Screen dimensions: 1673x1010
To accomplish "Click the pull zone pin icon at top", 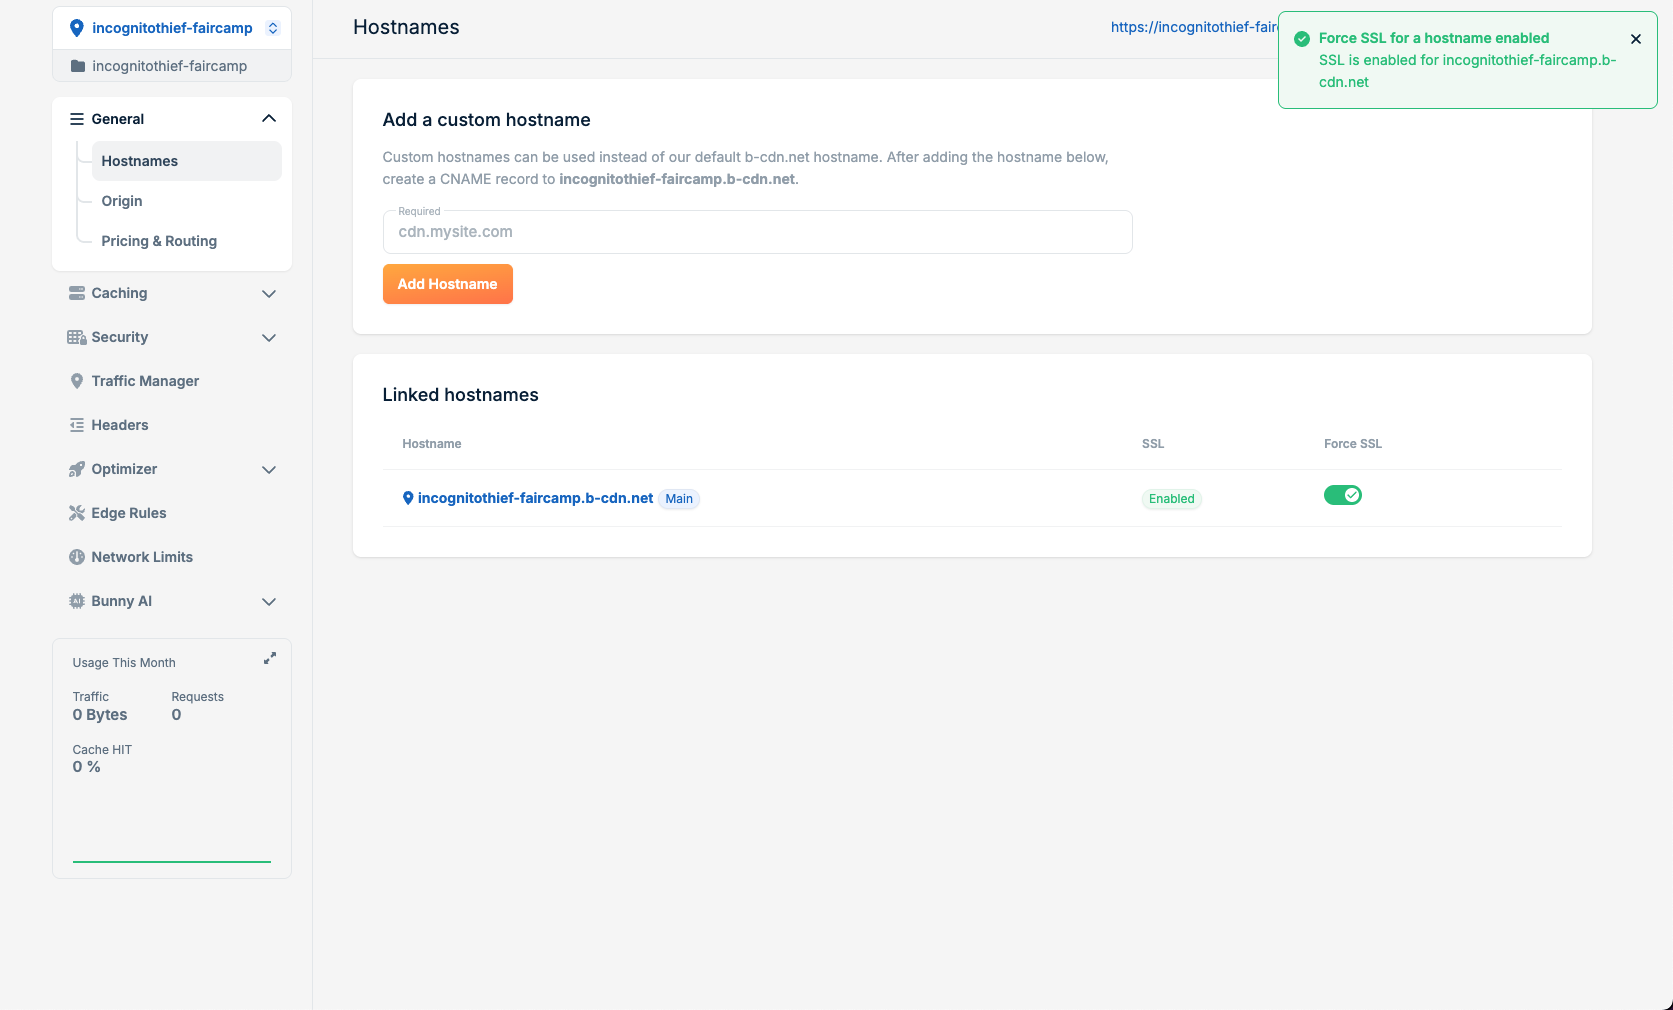I will 76,28.
